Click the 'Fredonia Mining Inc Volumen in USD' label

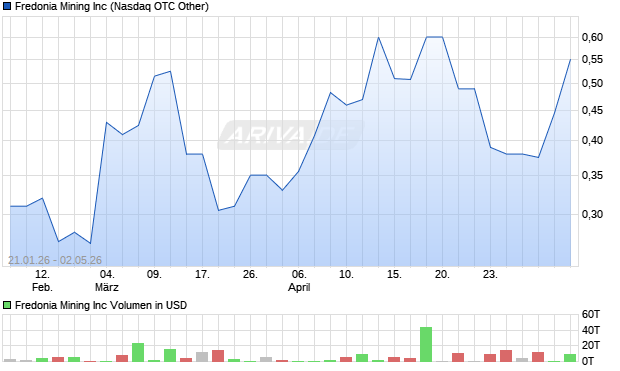[x=101, y=305]
